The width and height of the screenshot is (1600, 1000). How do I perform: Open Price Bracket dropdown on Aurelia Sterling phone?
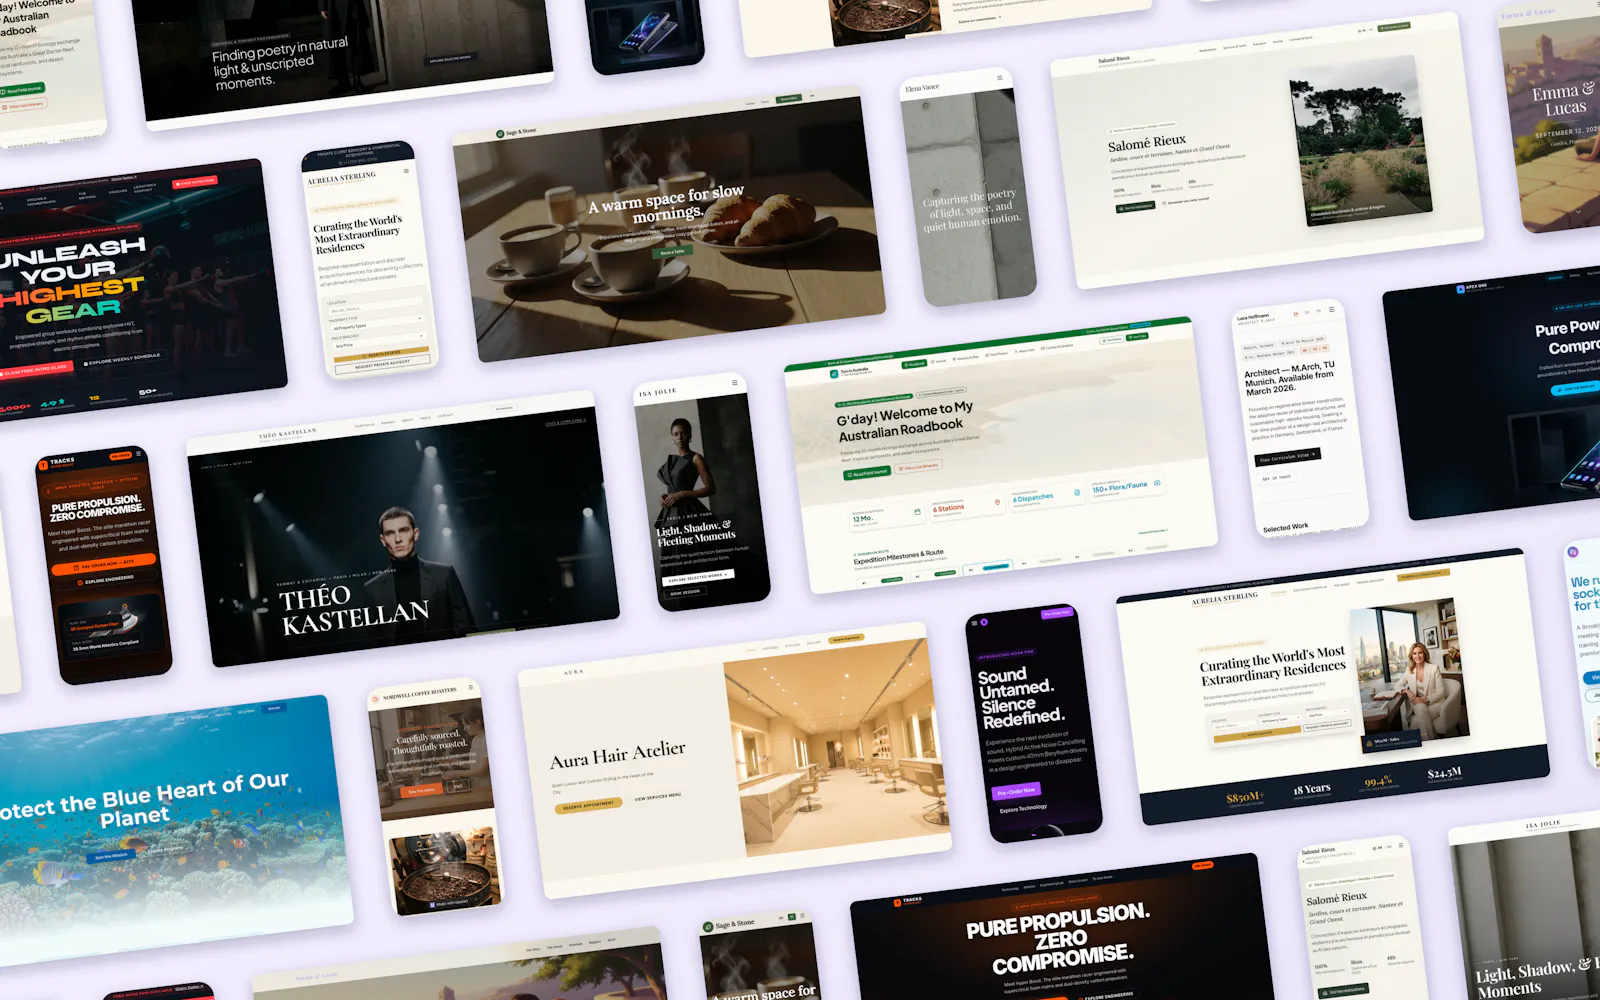(x=379, y=340)
